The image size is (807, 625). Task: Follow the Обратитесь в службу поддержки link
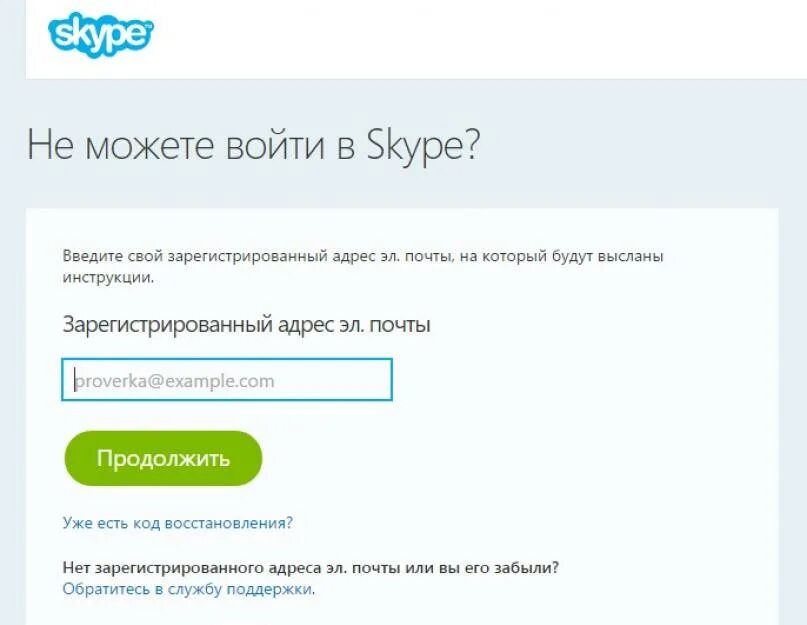tap(187, 589)
